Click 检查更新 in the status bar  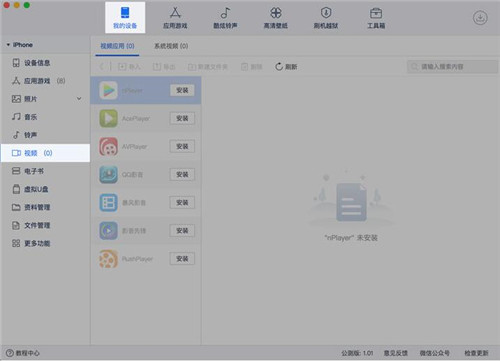(476, 353)
